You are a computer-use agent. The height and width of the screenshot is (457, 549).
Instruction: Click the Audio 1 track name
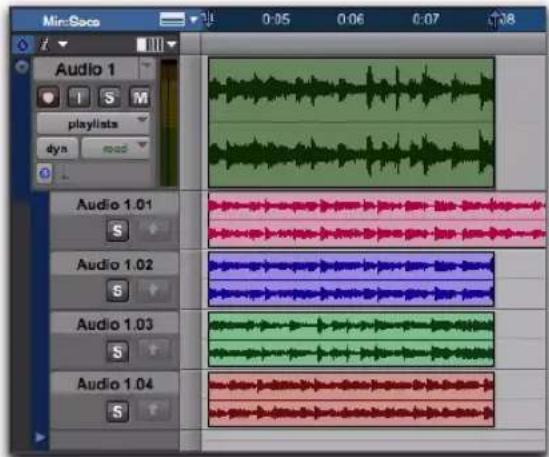point(85,69)
